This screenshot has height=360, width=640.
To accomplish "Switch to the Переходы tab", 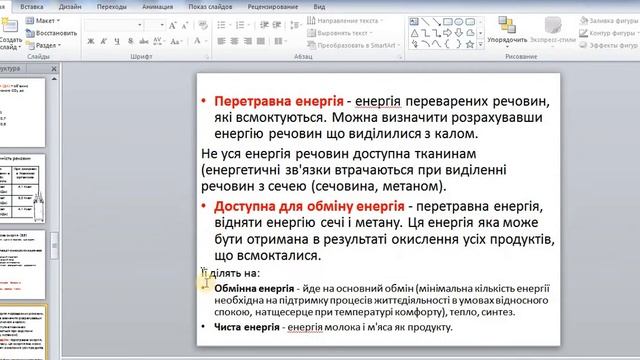I will point(112,7).
